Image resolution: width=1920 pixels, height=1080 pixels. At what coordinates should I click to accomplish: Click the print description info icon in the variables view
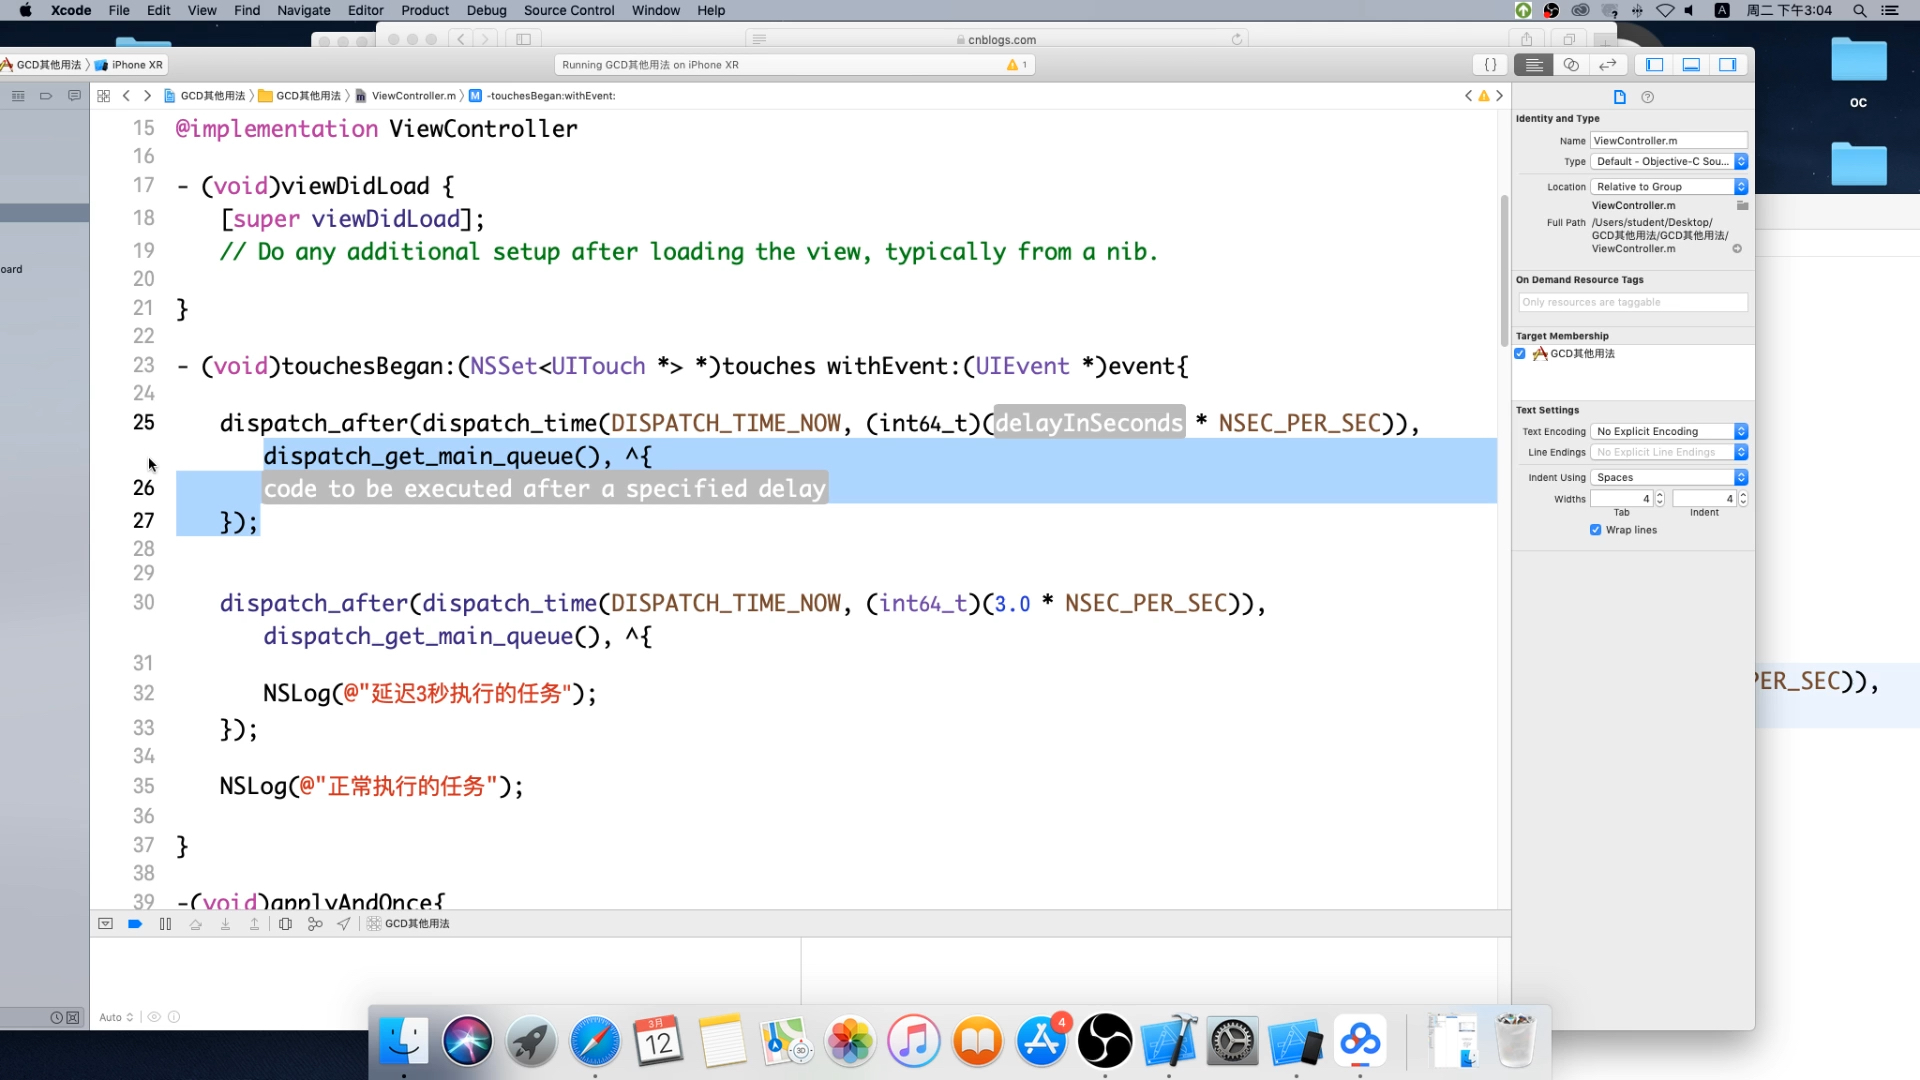pyautogui.click(x=174, y=1017)
